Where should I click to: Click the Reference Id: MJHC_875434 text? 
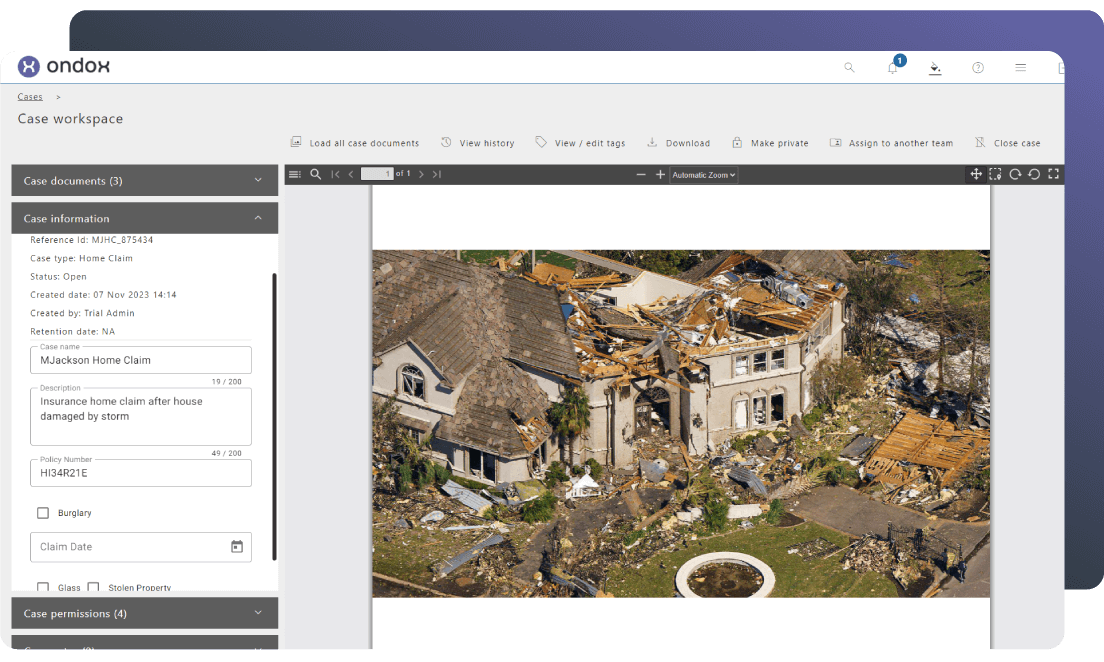pyautogui.click(x=92, y=239)
